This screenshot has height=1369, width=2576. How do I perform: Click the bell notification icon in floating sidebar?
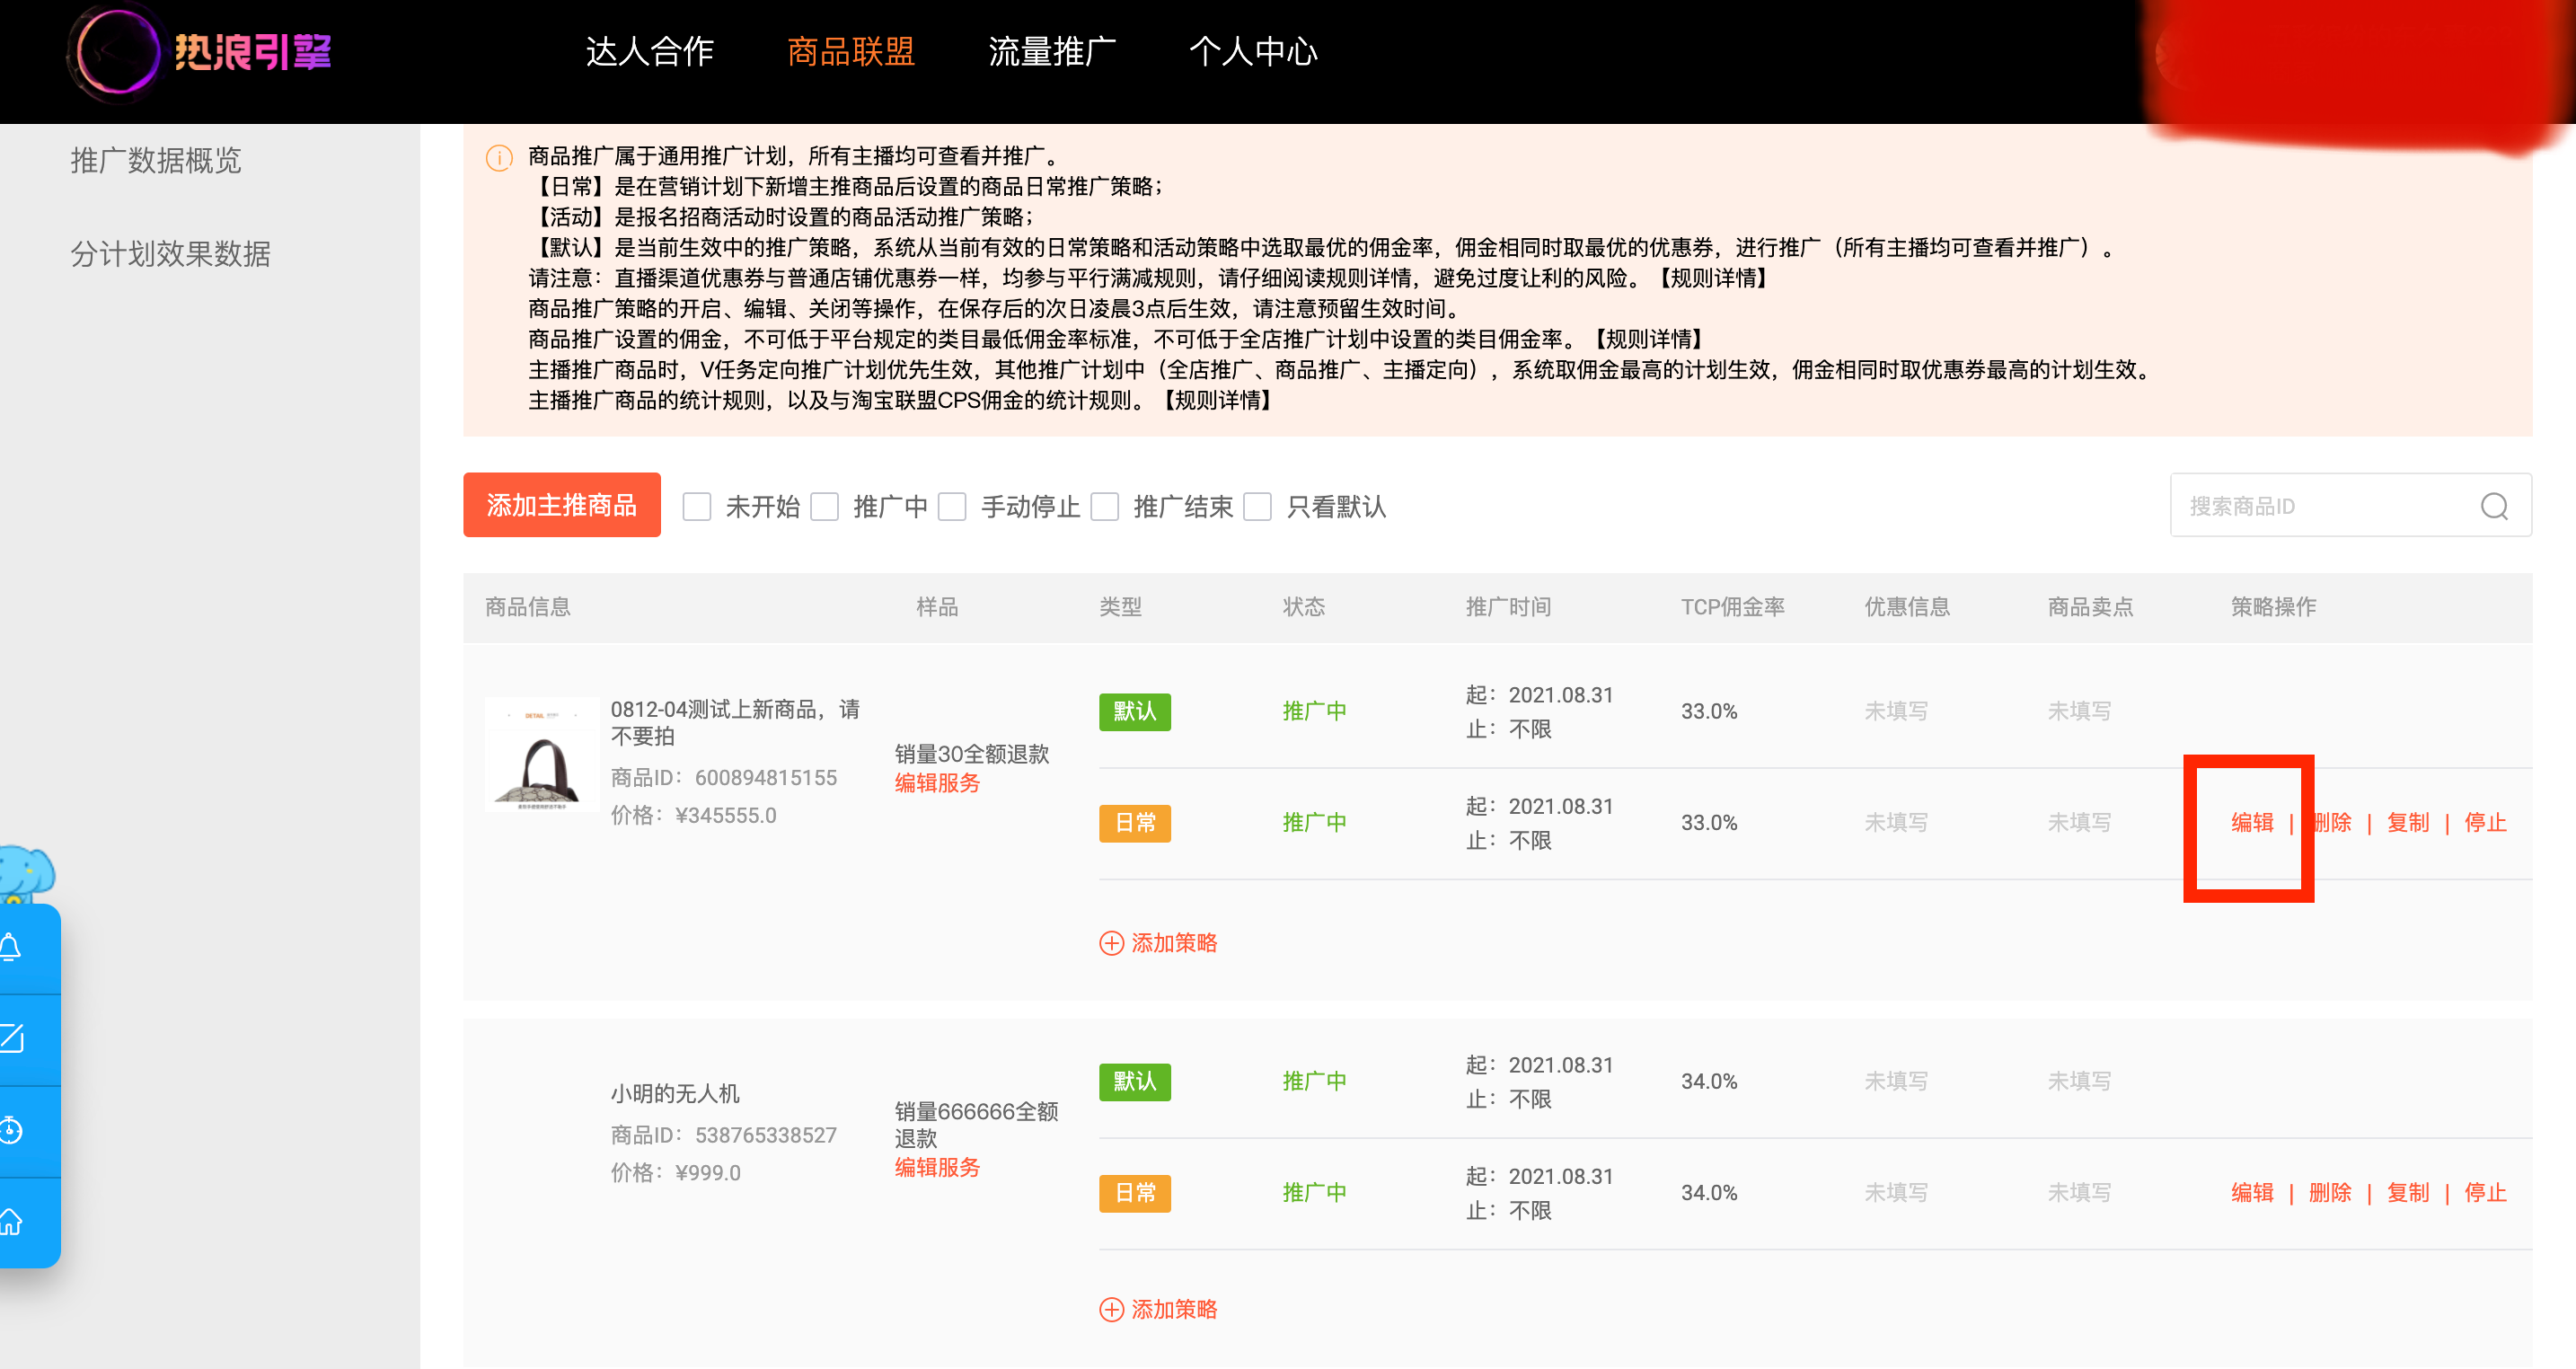pos(12,947)
